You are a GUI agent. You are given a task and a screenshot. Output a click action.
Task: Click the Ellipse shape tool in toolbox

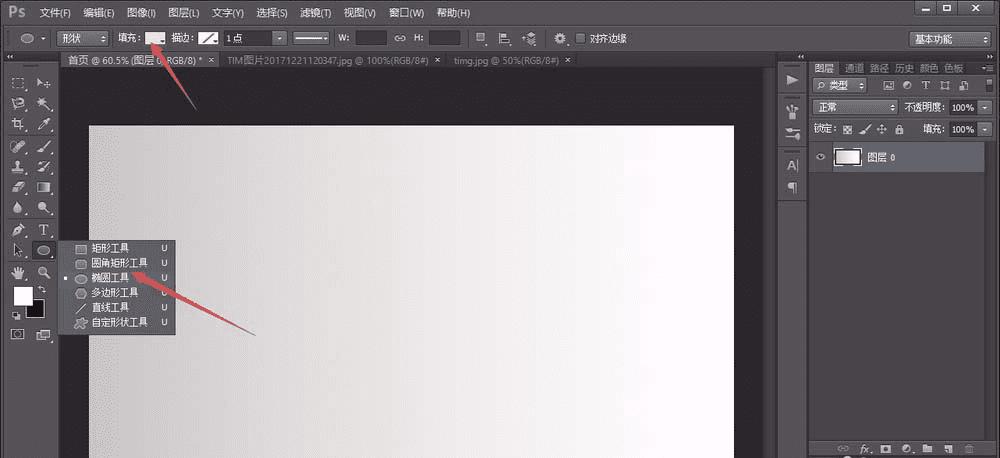click(x=43, y=250)
